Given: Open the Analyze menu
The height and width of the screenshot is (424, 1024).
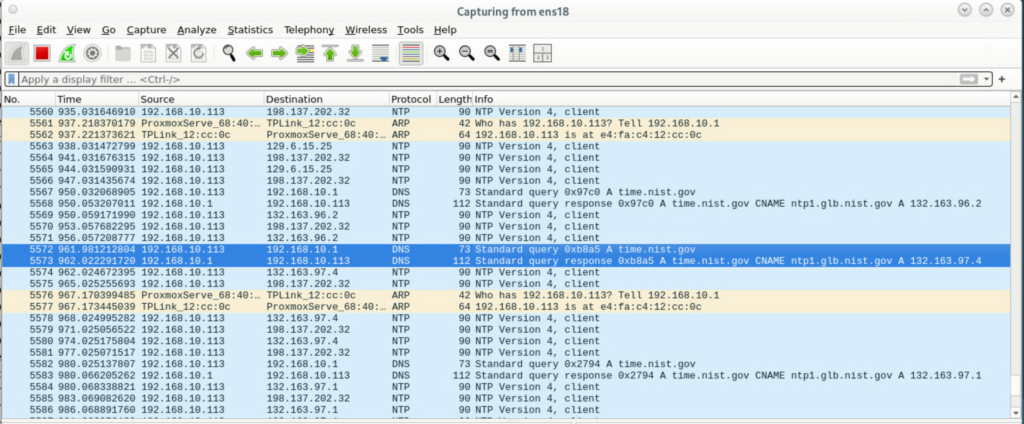Looking at the screenshot, I should pyautogui.click(x=196, y=30).
